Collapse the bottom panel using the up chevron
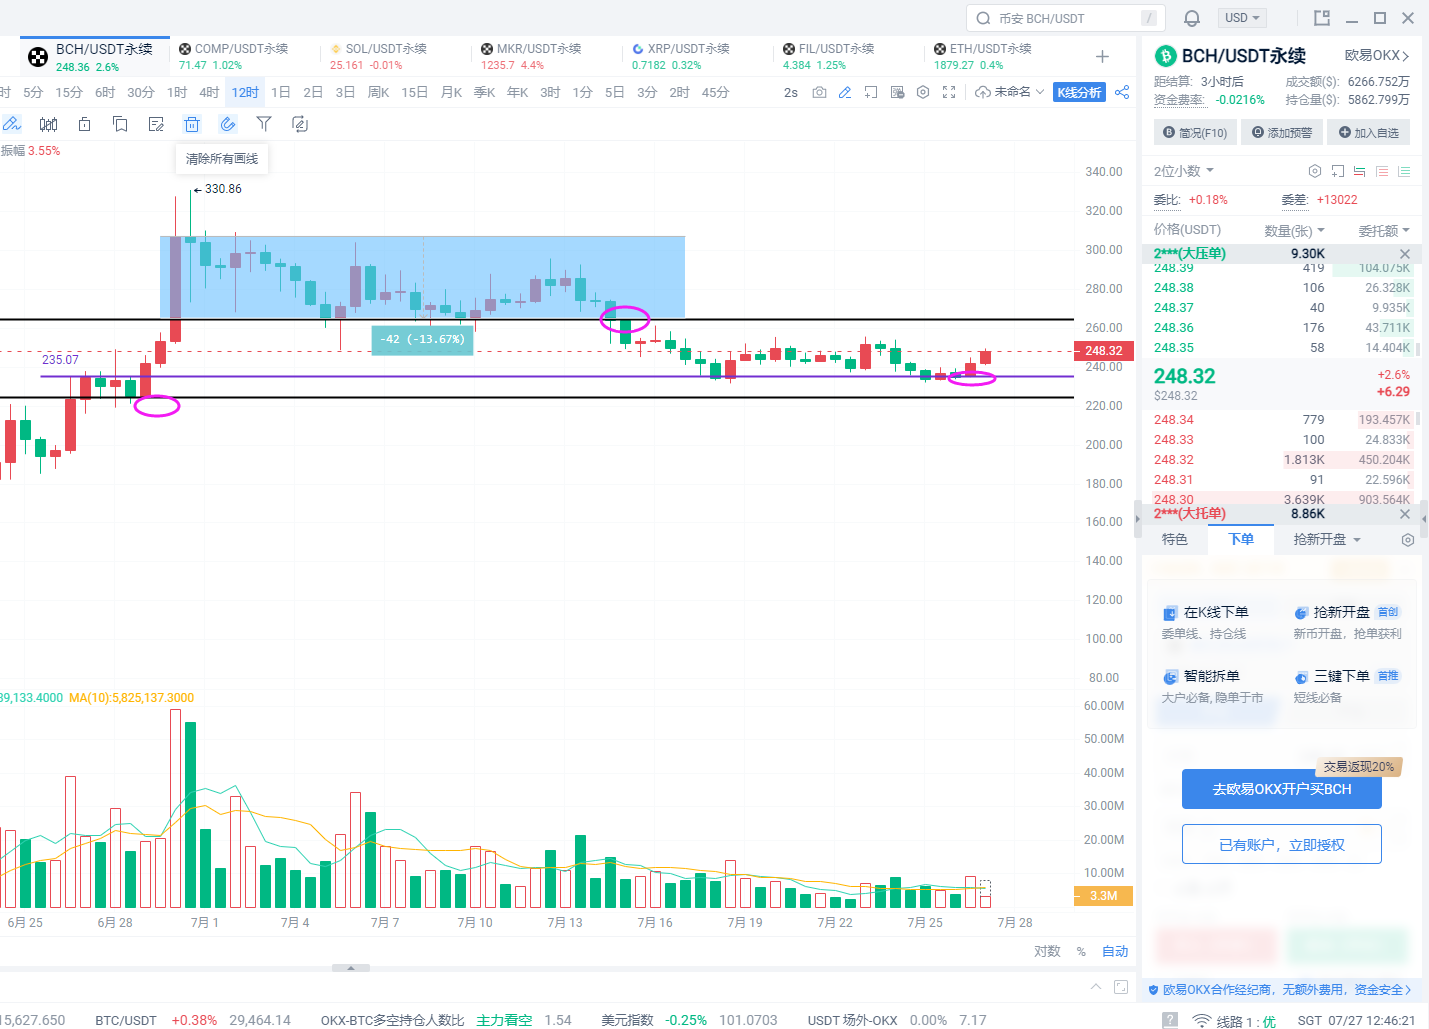The width and height of the screenshot is (1429, 1029). 1096,987
